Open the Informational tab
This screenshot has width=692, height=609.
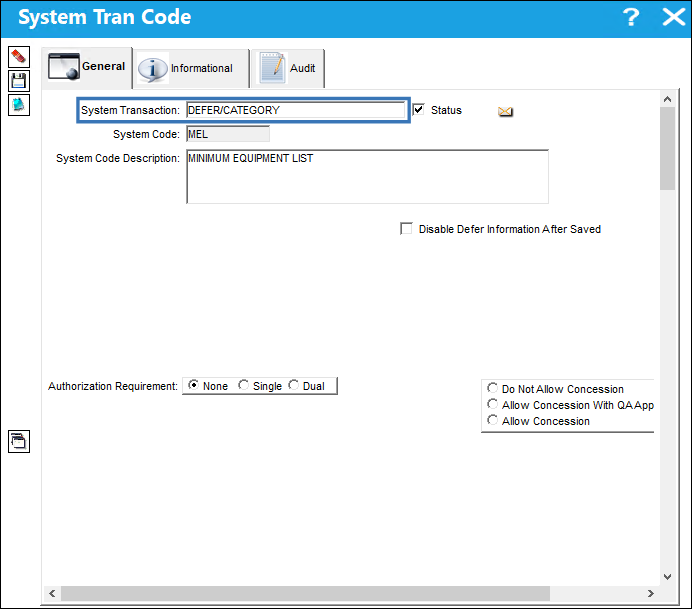tap(191, 68)
